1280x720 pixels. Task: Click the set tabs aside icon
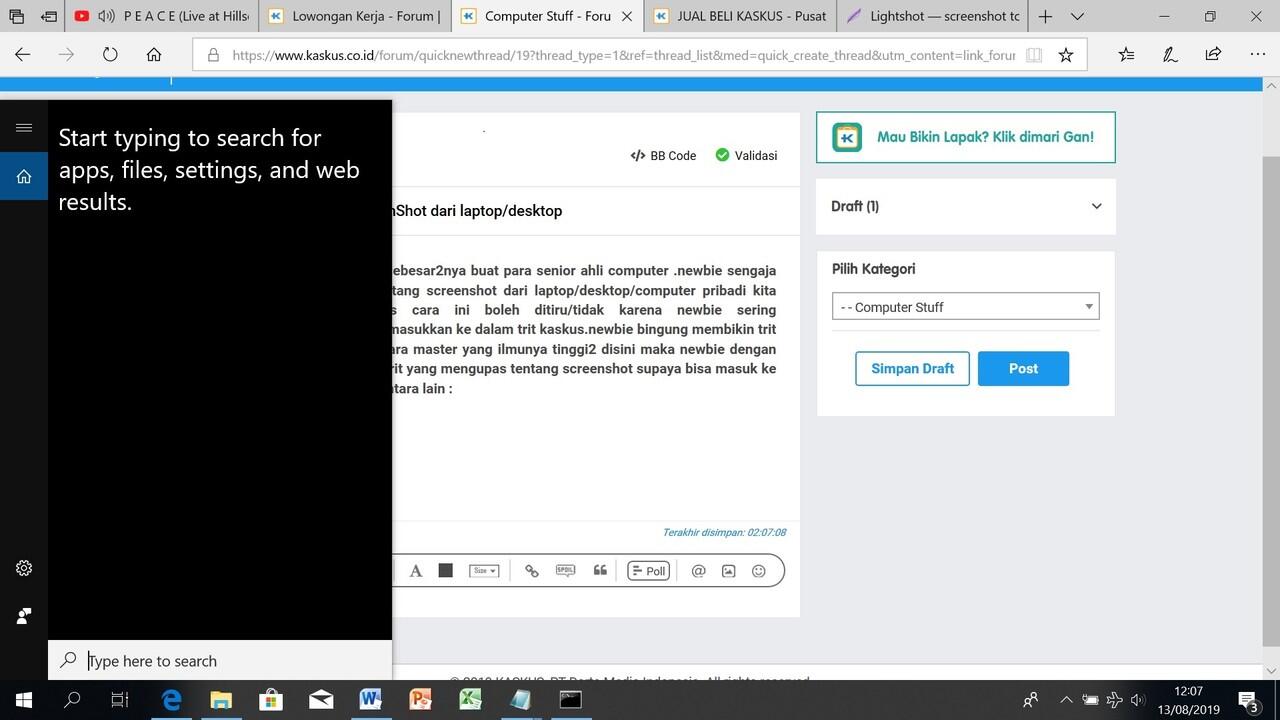(x=49, y=16)
